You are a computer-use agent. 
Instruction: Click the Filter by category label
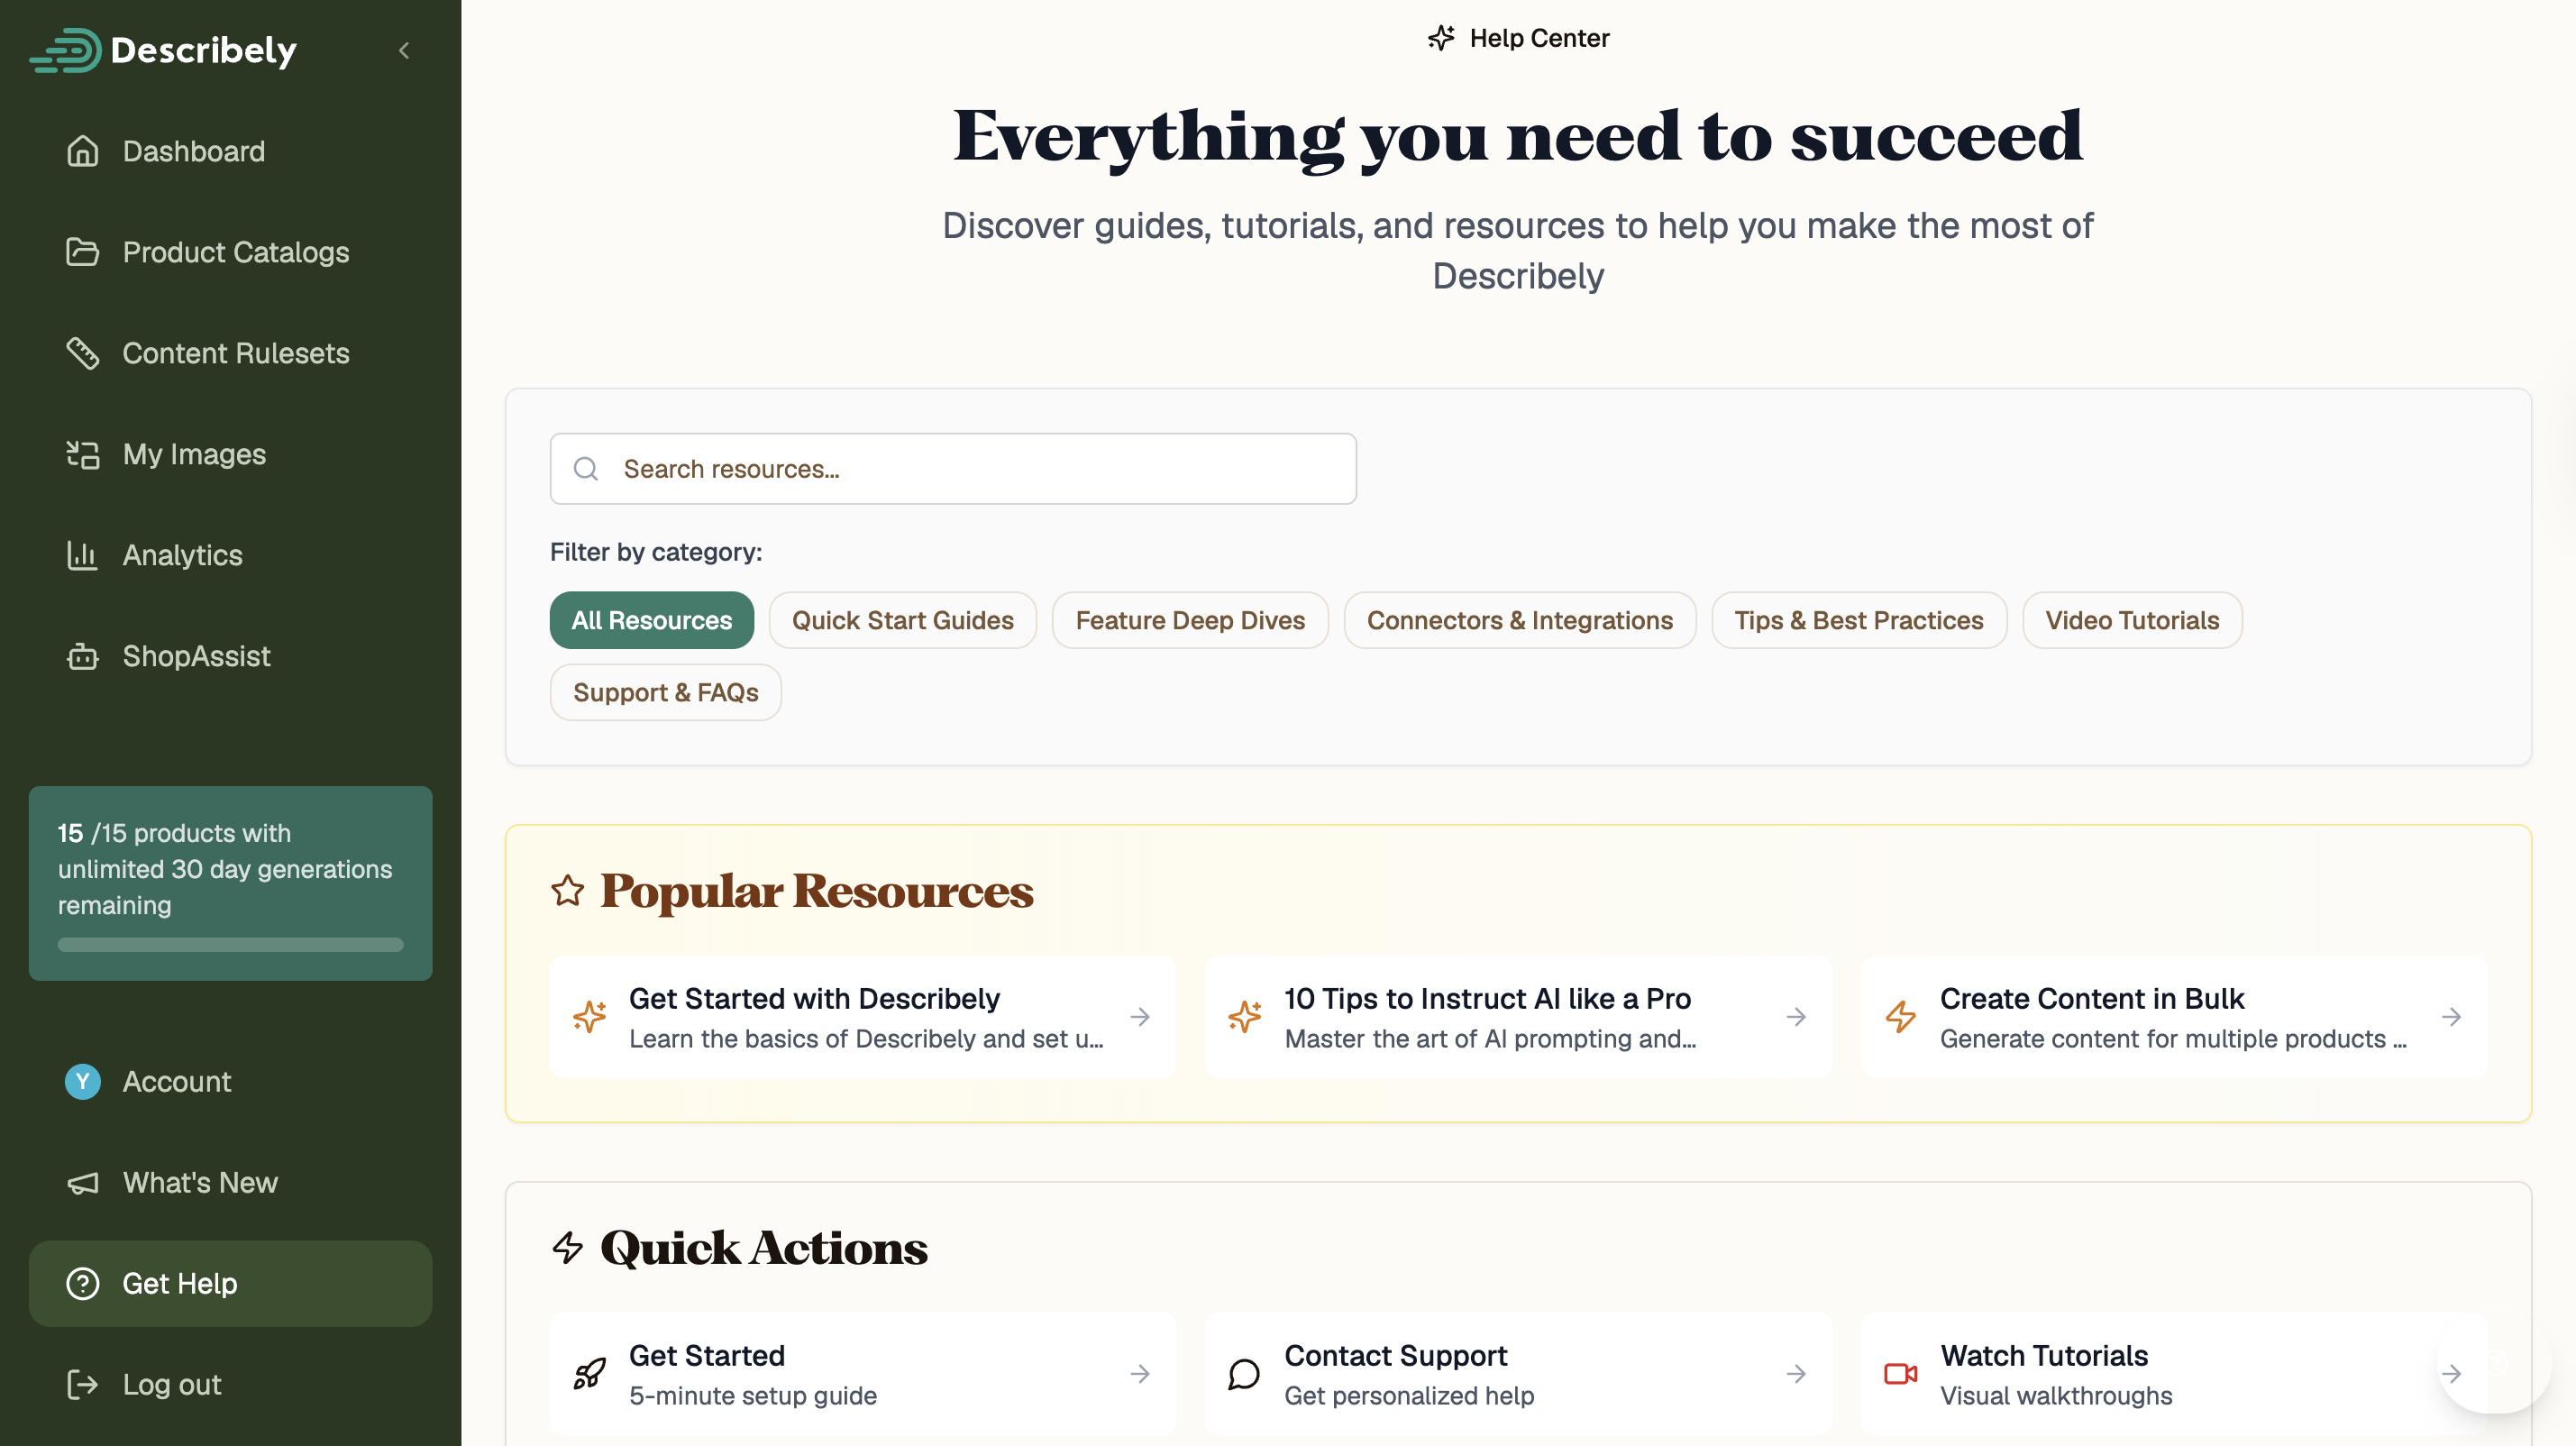coord(656,552)
